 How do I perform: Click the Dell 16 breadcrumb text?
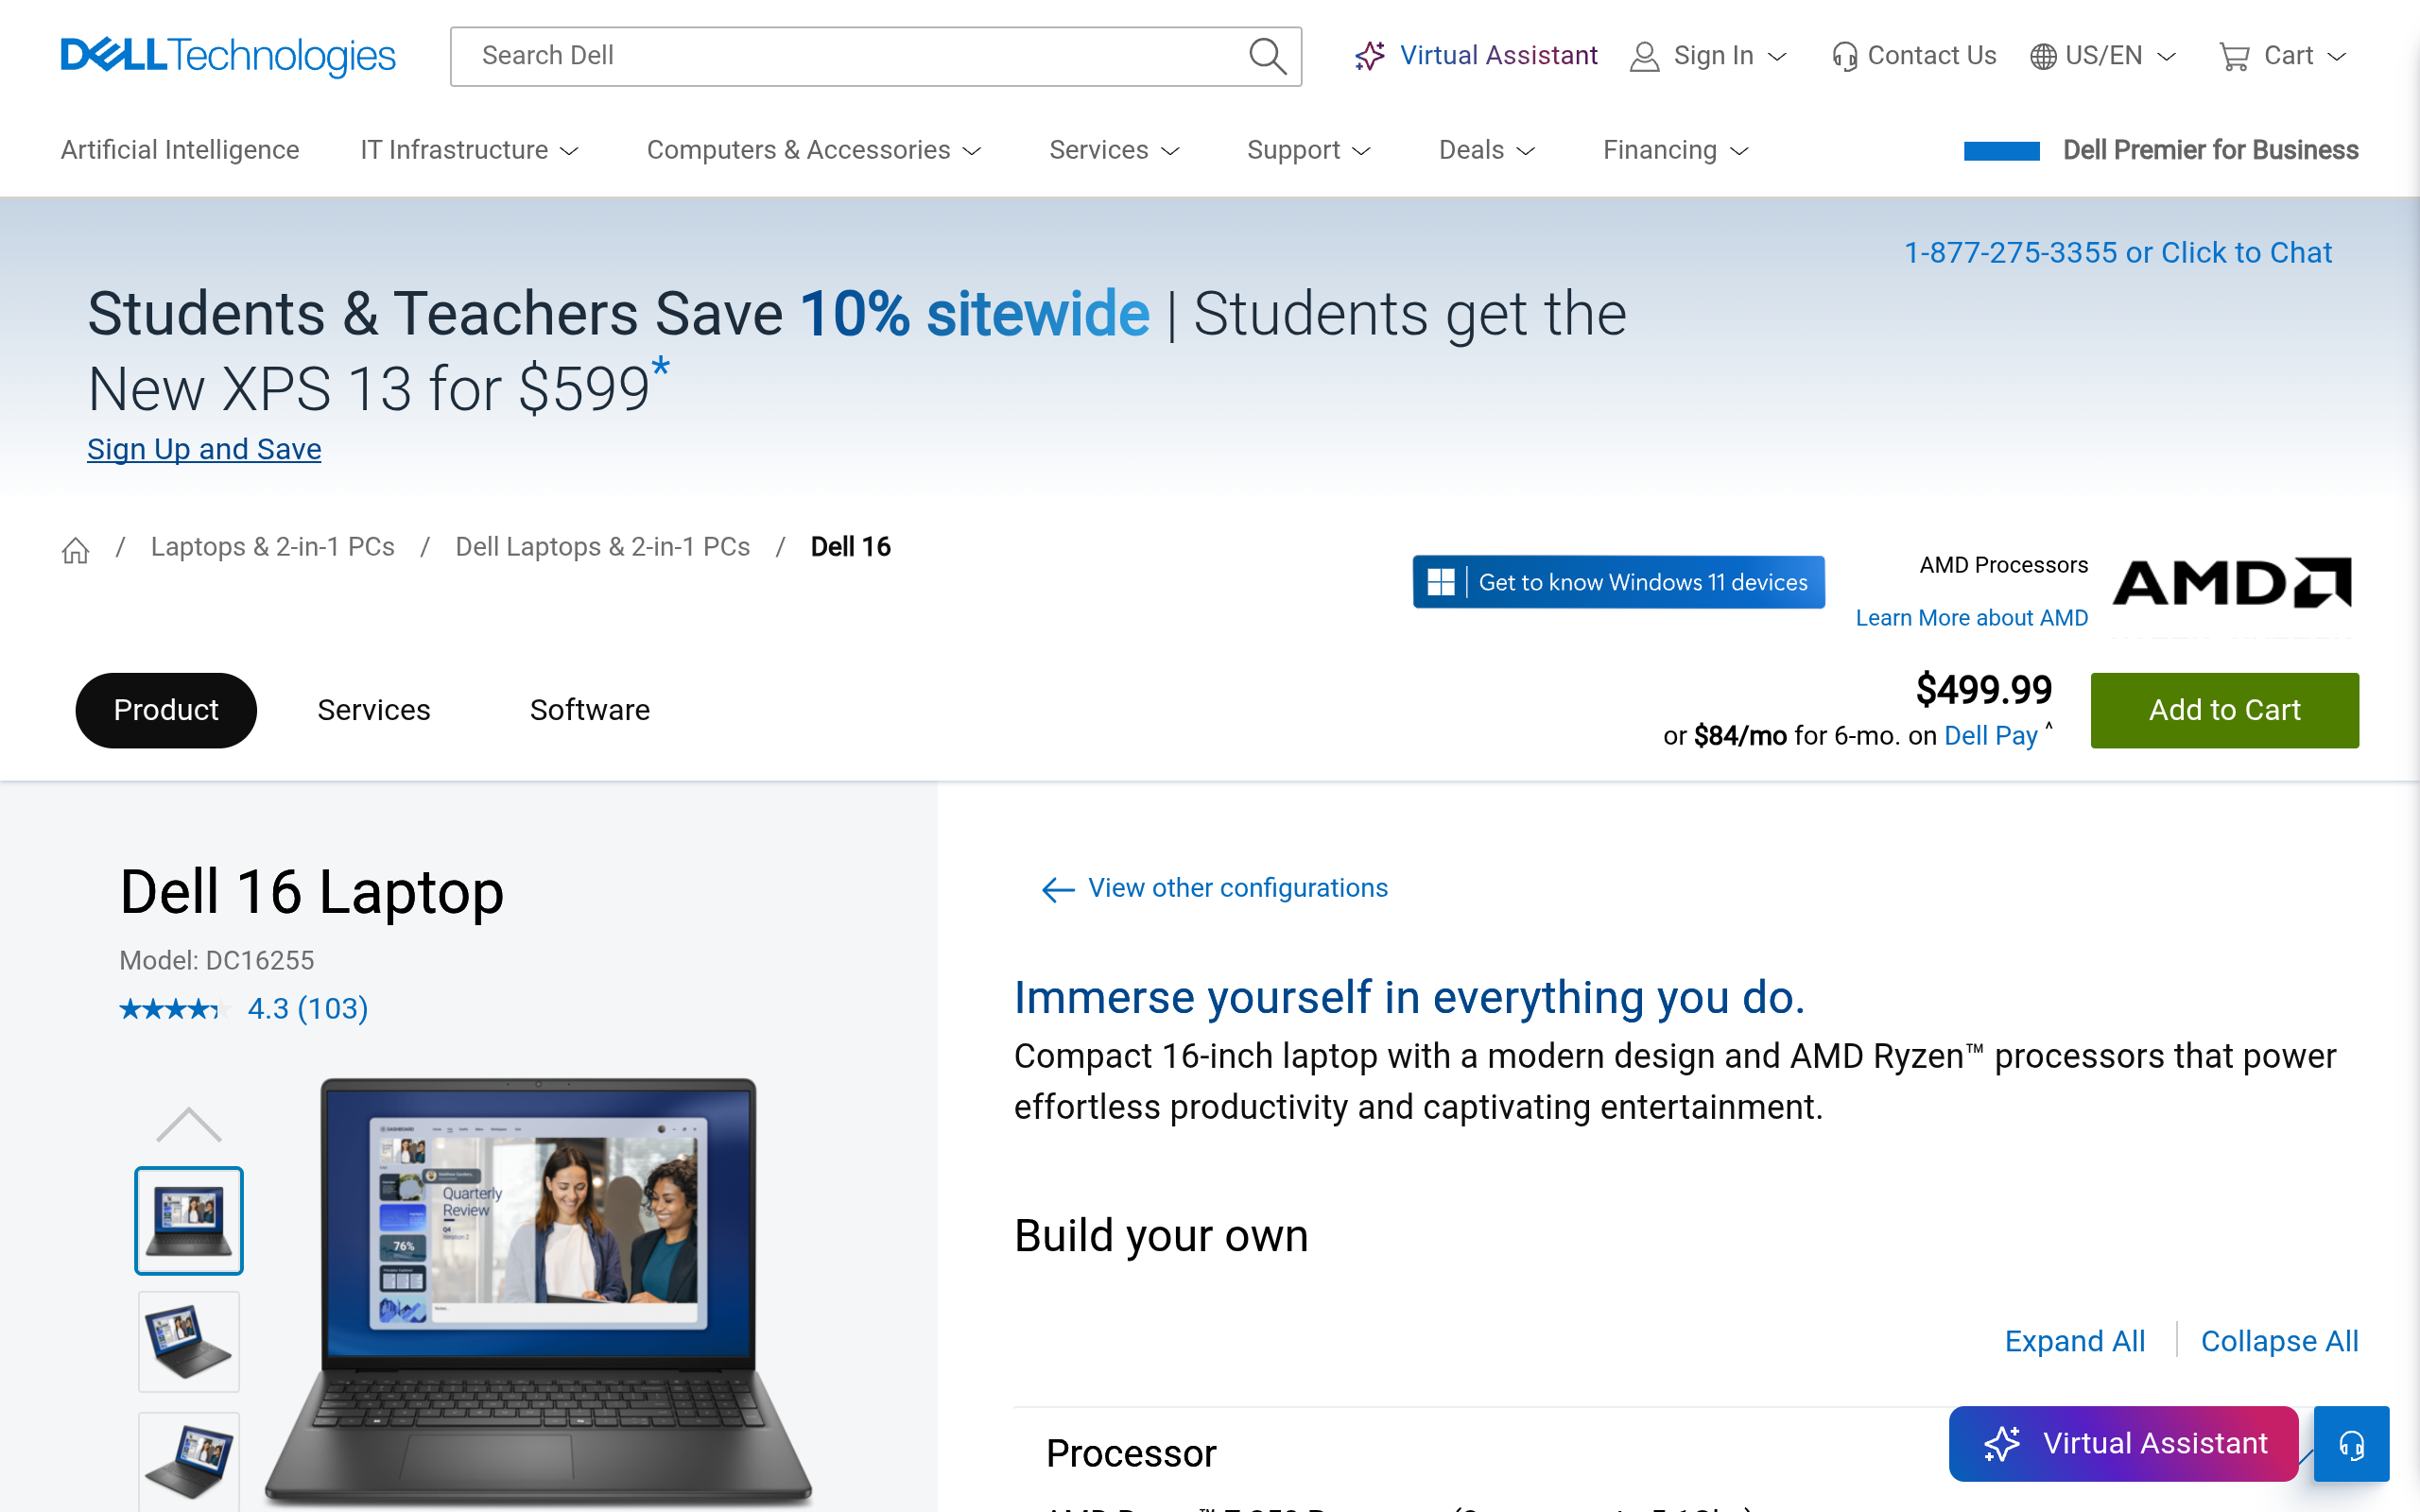coord(850,547)
